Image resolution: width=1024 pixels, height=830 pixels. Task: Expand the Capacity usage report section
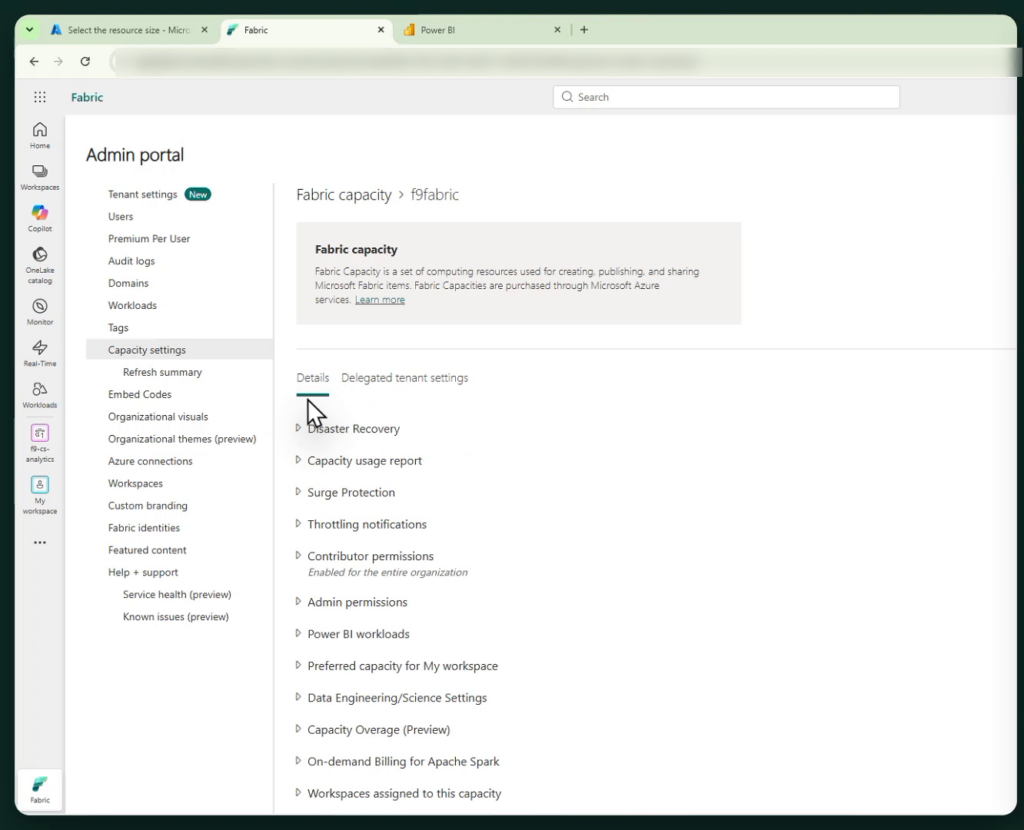click(359, 460)
